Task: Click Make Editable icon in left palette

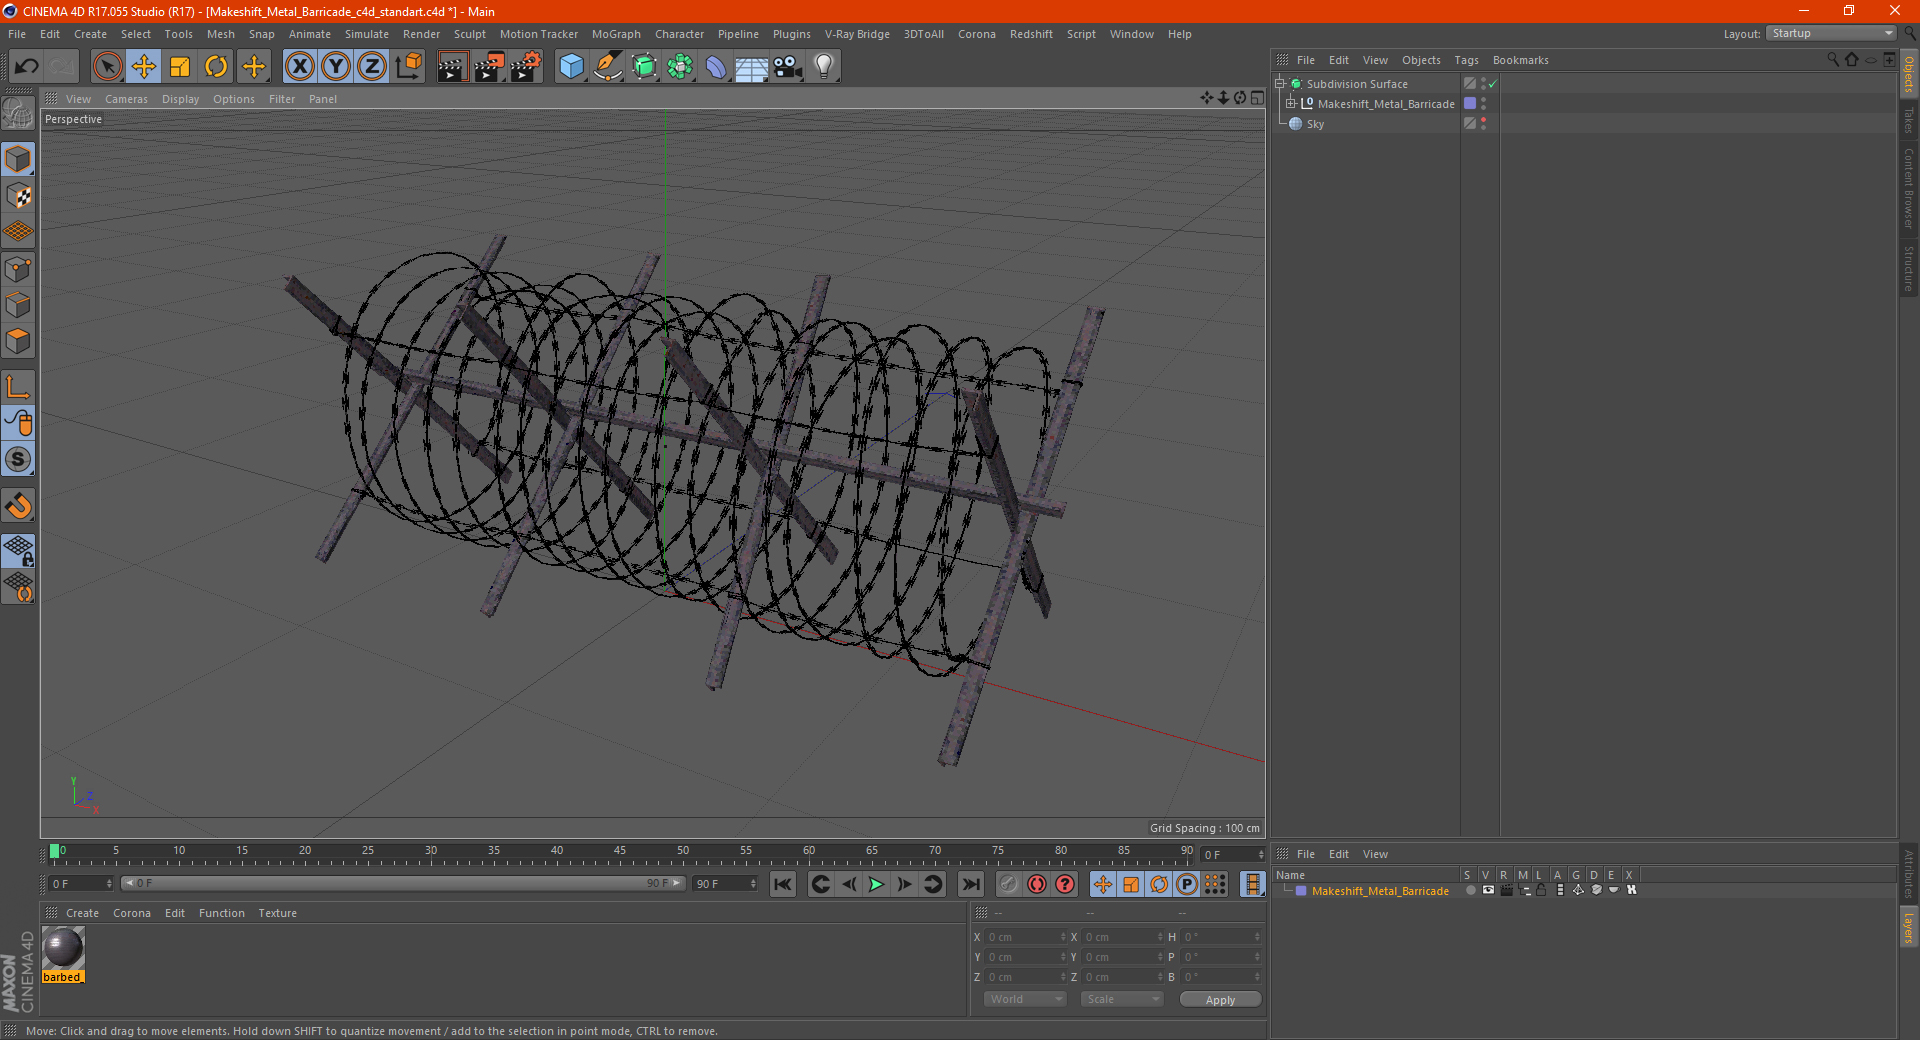Action: 18,114
